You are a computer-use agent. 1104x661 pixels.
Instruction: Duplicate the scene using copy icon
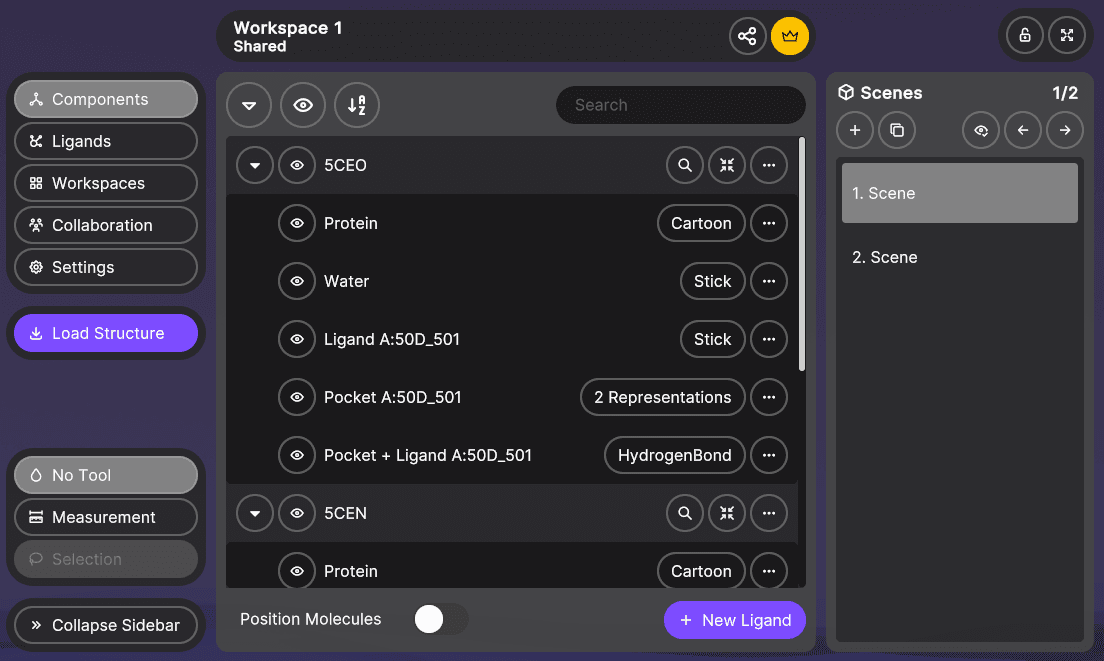pos(897,131)
